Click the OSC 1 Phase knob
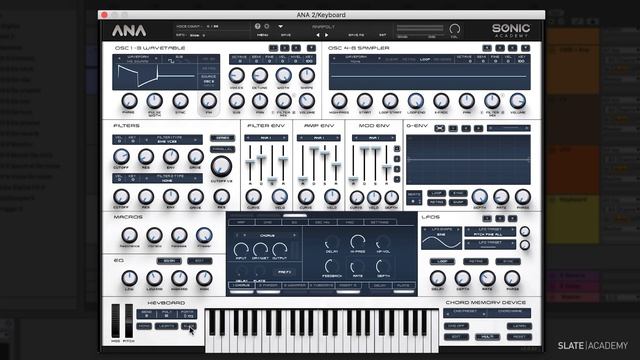 pos(129,101)
